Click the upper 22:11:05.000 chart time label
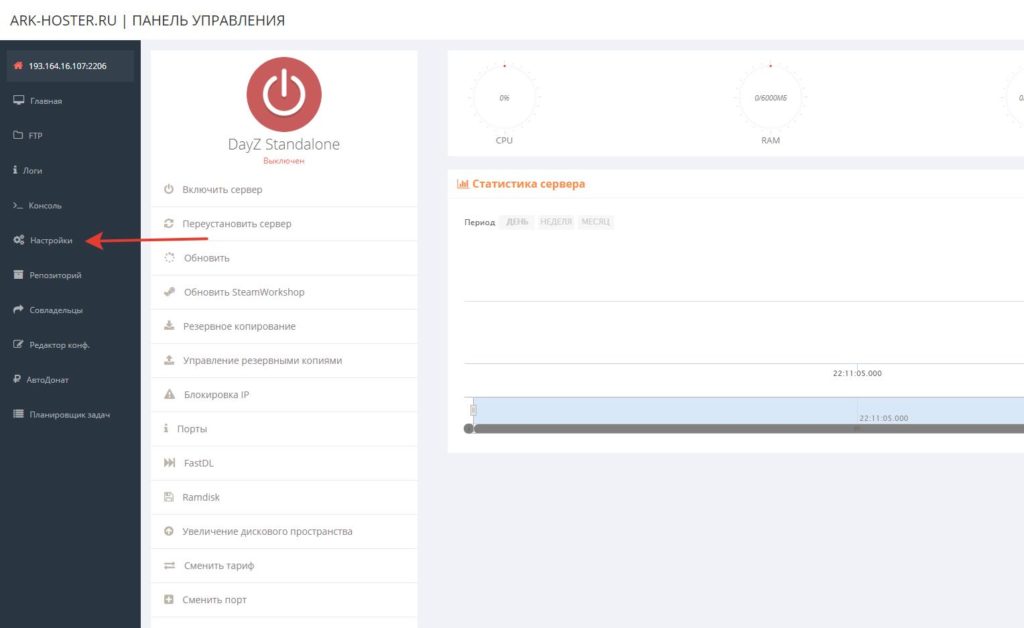 [857, 373]
